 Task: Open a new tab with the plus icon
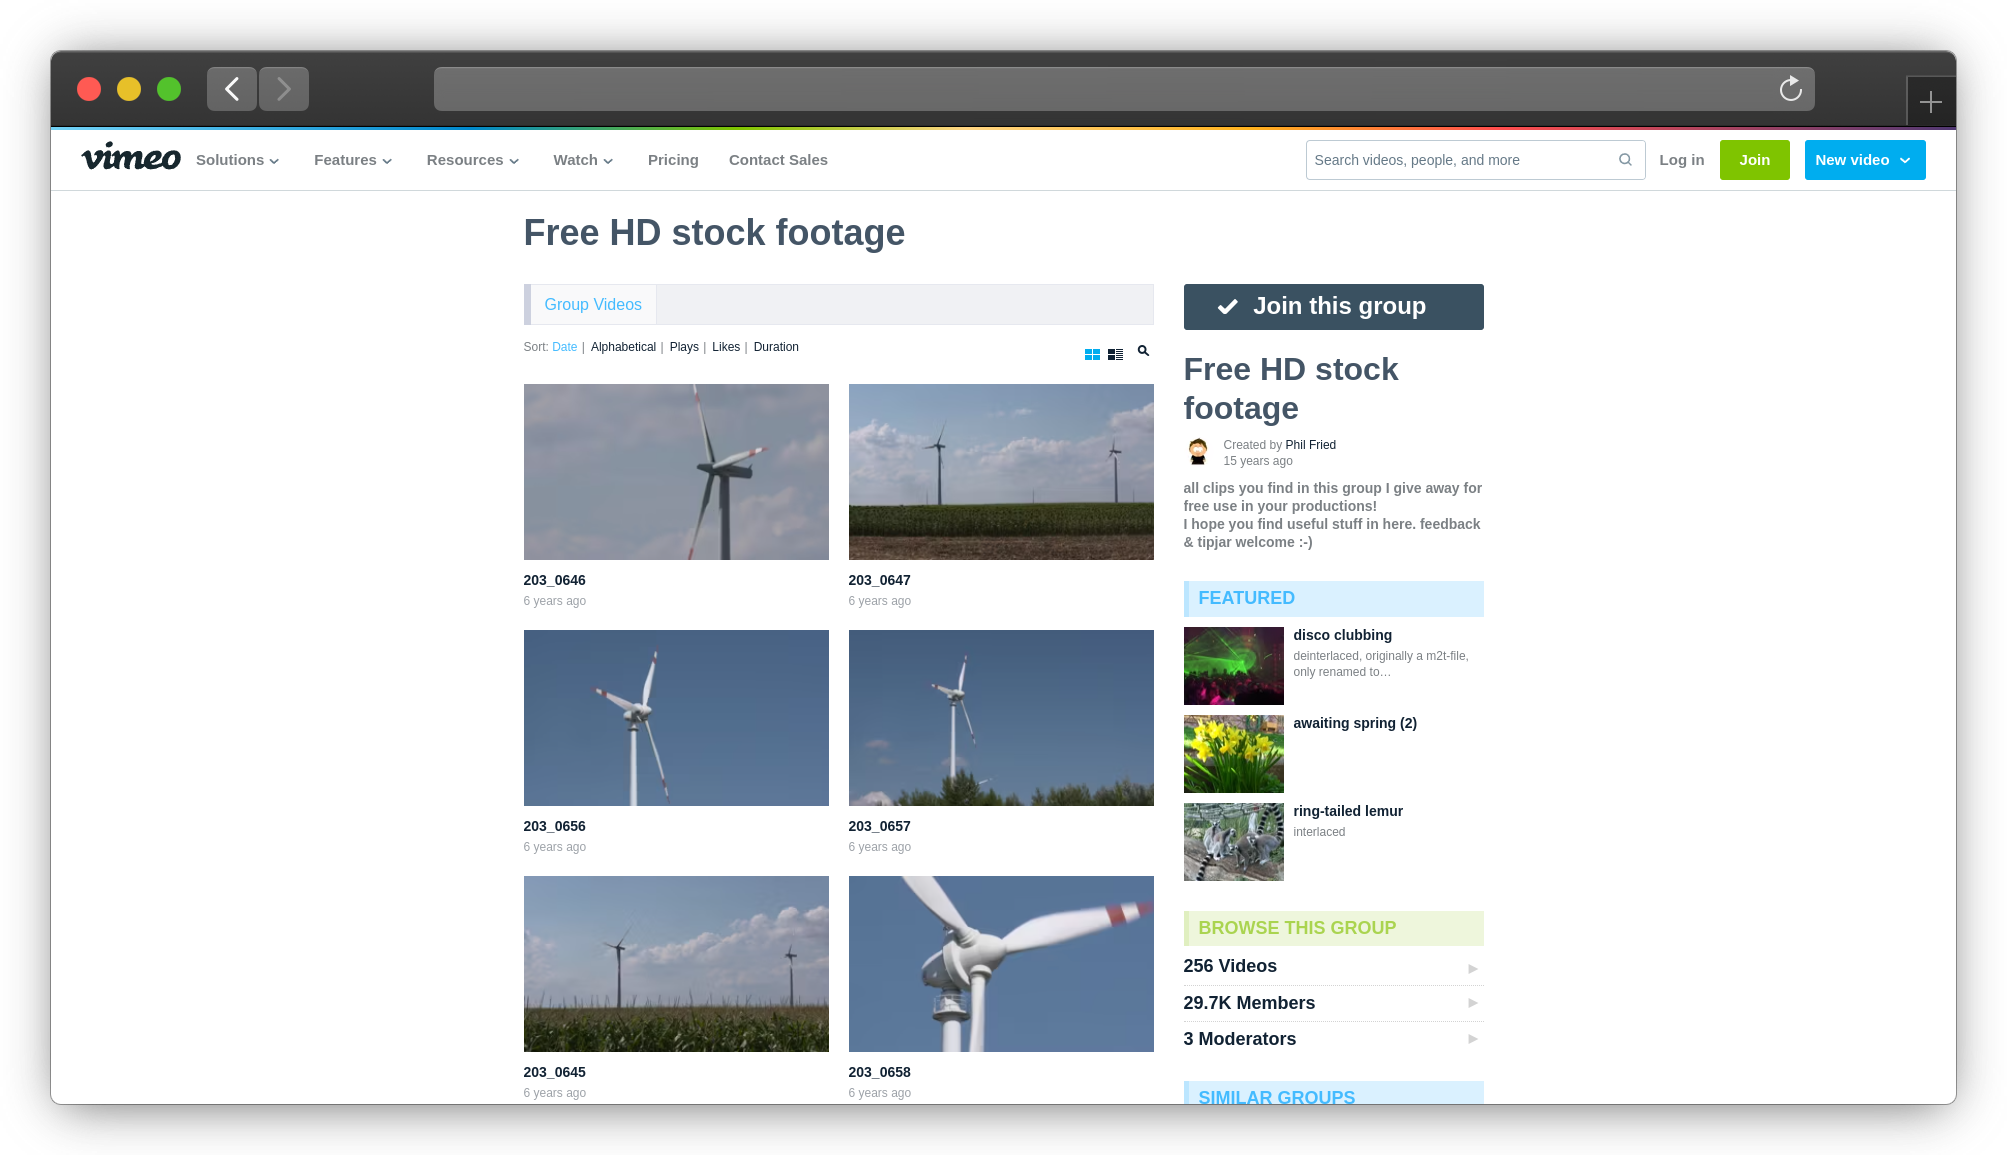1930,102
